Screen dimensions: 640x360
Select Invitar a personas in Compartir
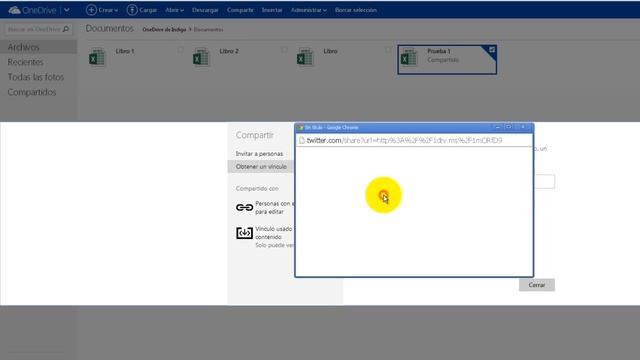click(259, 154)
